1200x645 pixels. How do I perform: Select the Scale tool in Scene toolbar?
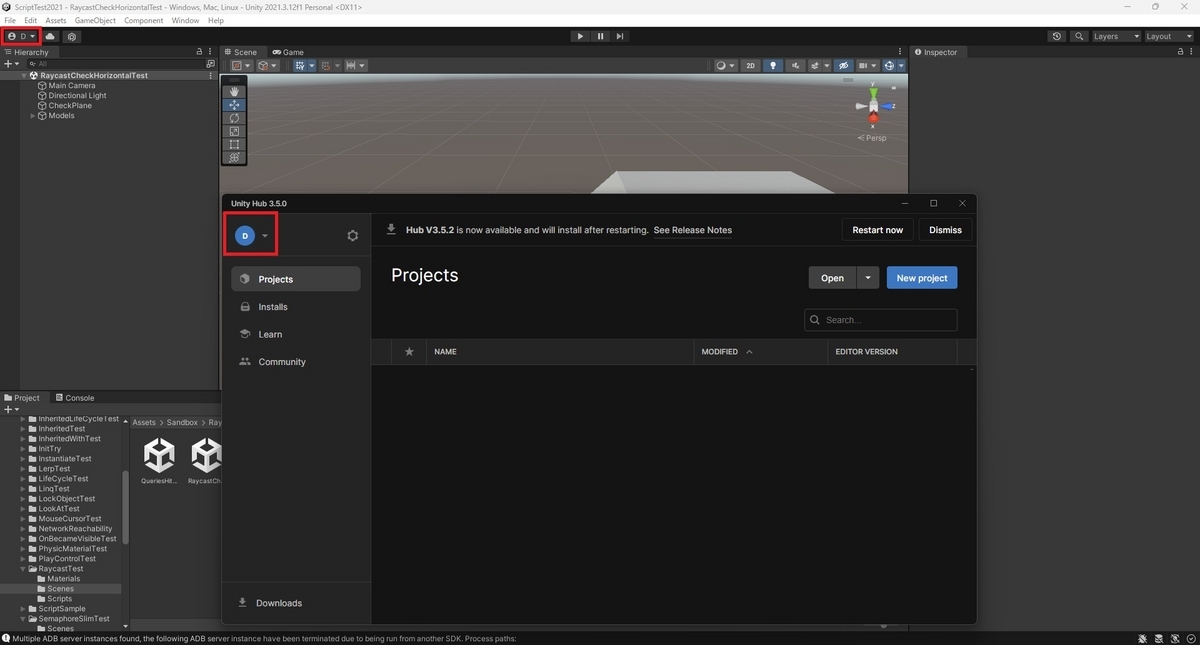[x=234, y=131]
